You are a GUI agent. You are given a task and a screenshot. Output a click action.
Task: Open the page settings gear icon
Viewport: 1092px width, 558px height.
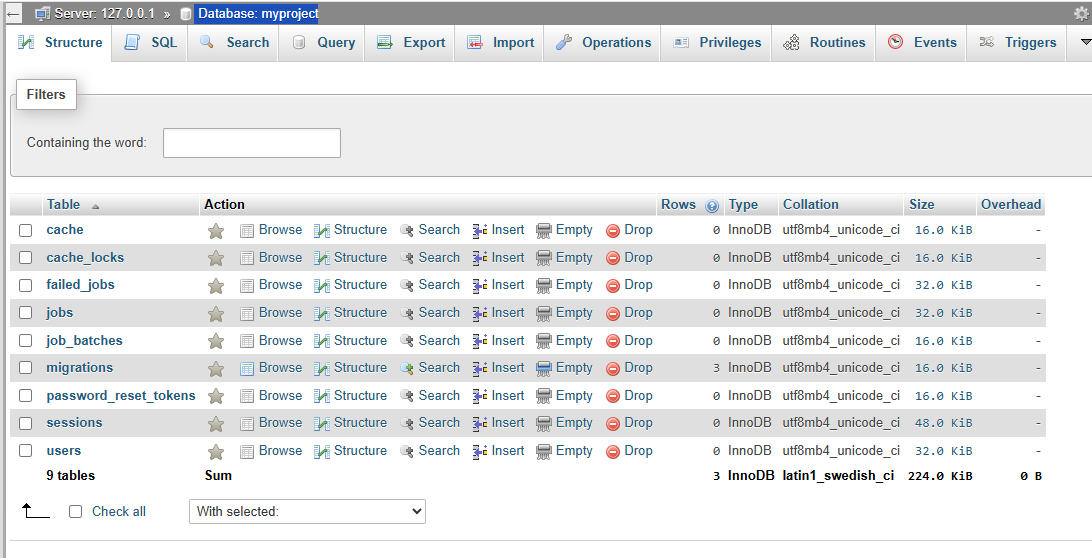tap(1080, 14)
